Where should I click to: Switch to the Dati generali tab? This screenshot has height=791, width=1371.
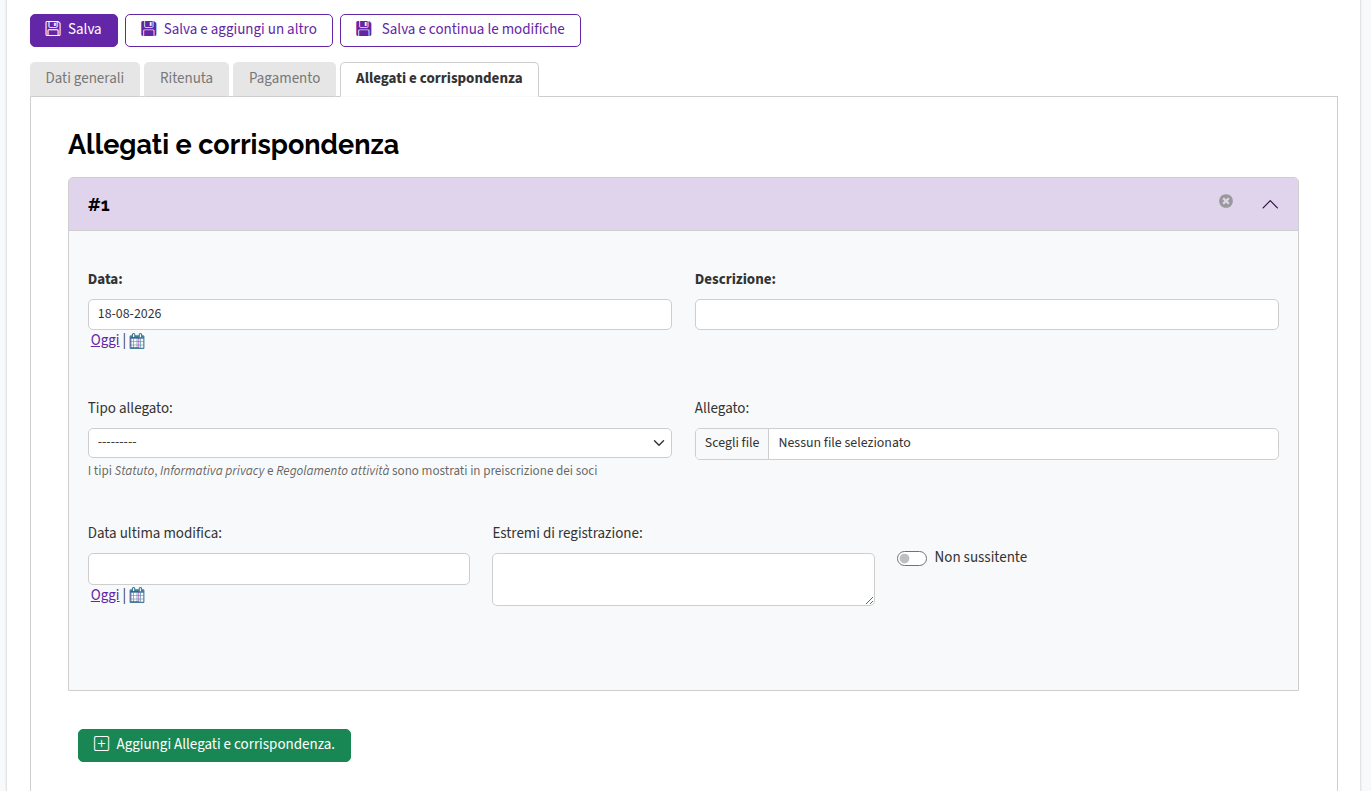click(85, 79)
